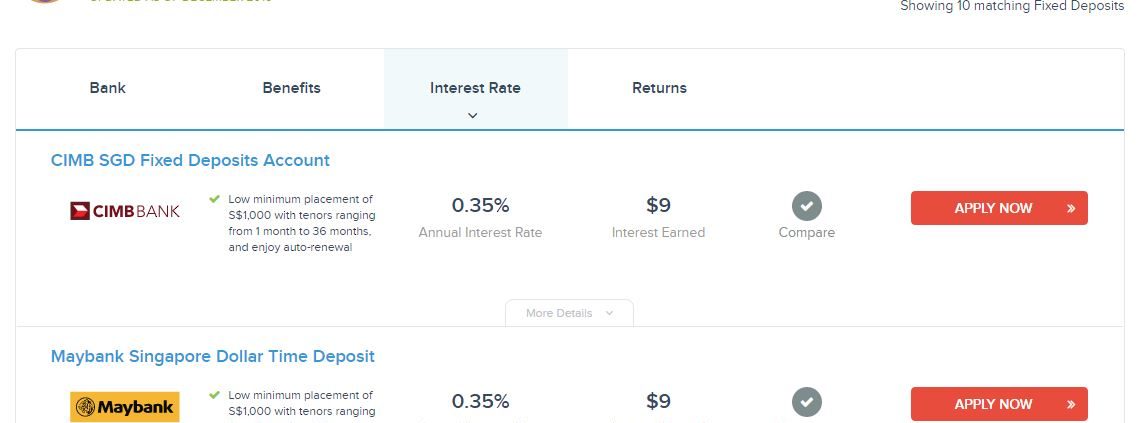Sort by the Benefits column tab
This screenshot has width=1143, height=423.
click(291, 88)
